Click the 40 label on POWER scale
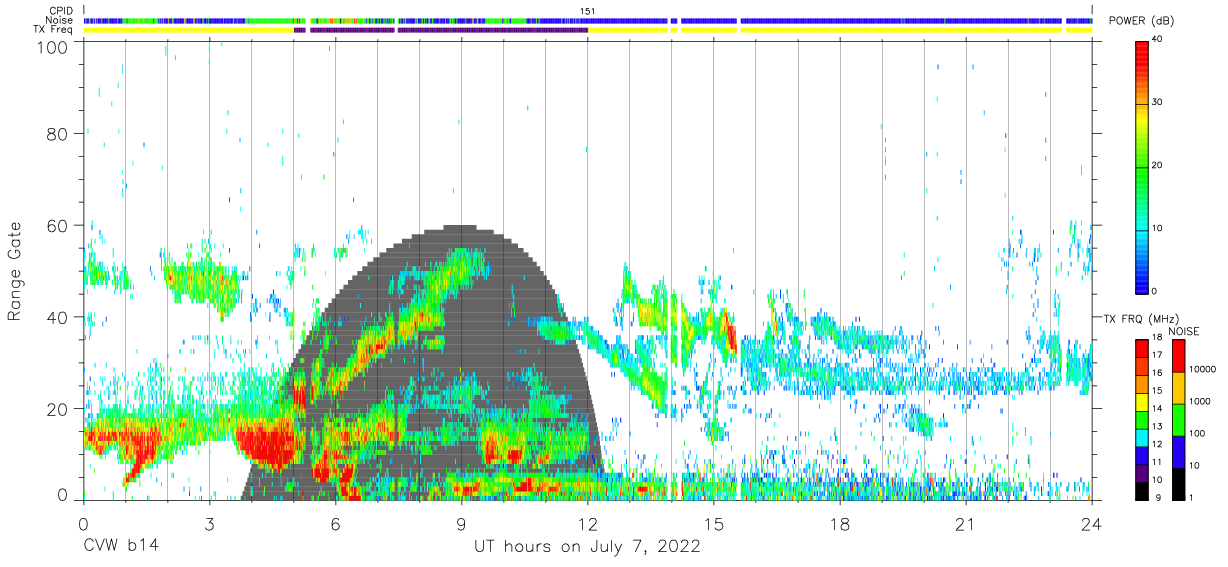Viewport: 1228px width, 567px height. click(x=1158, y=40)
